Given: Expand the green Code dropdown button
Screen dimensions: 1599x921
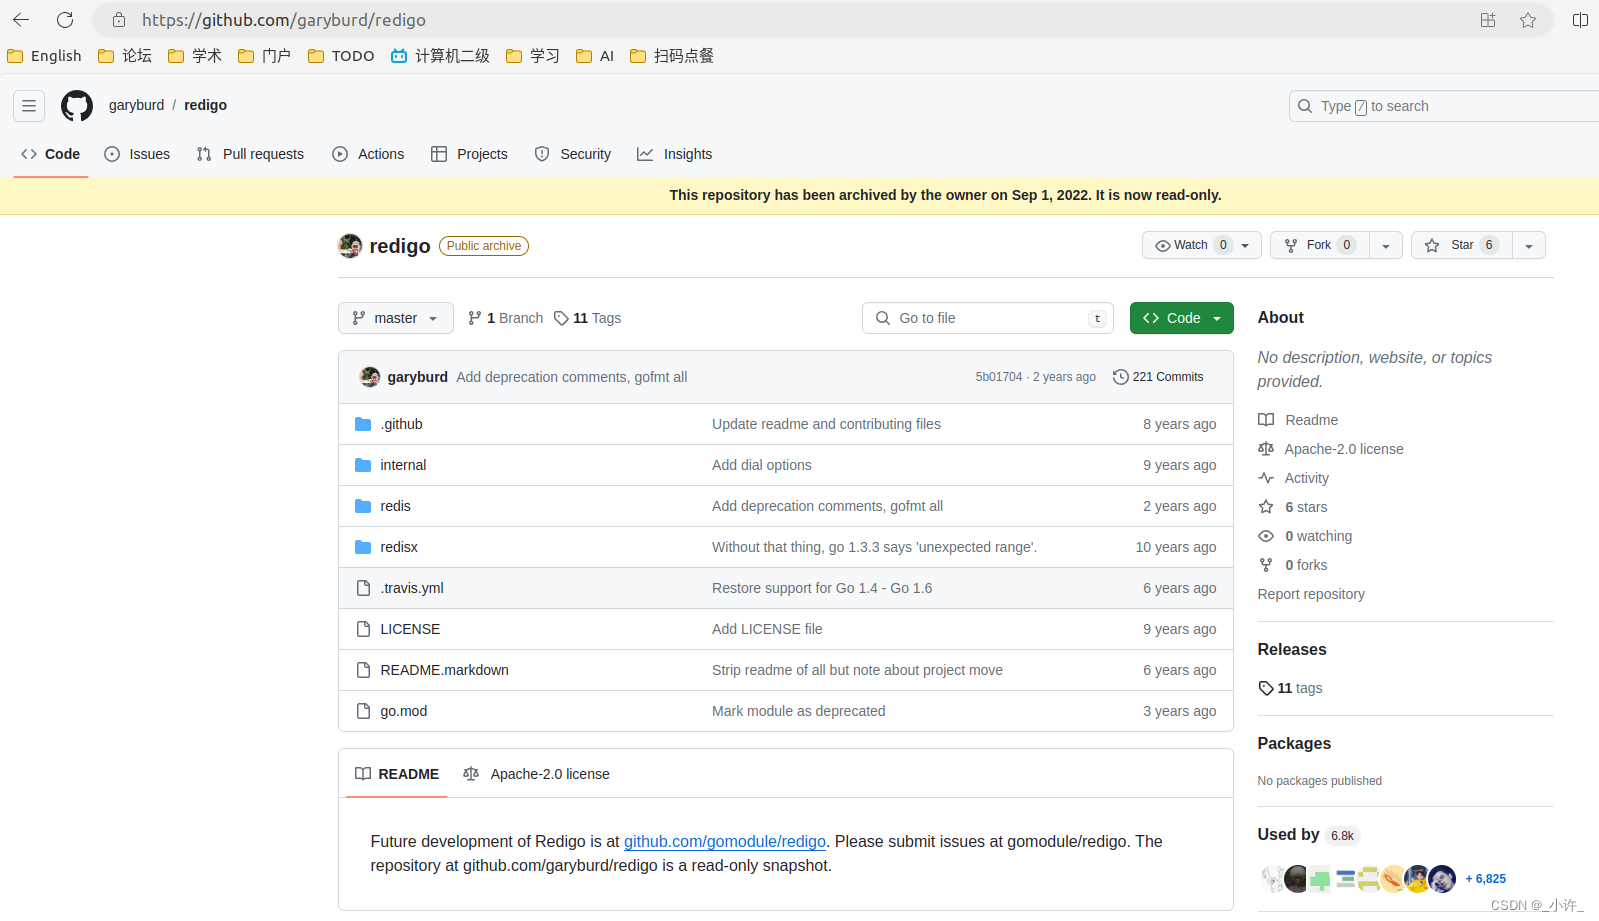Looking at the screenshot, I should click(1182, 318).
